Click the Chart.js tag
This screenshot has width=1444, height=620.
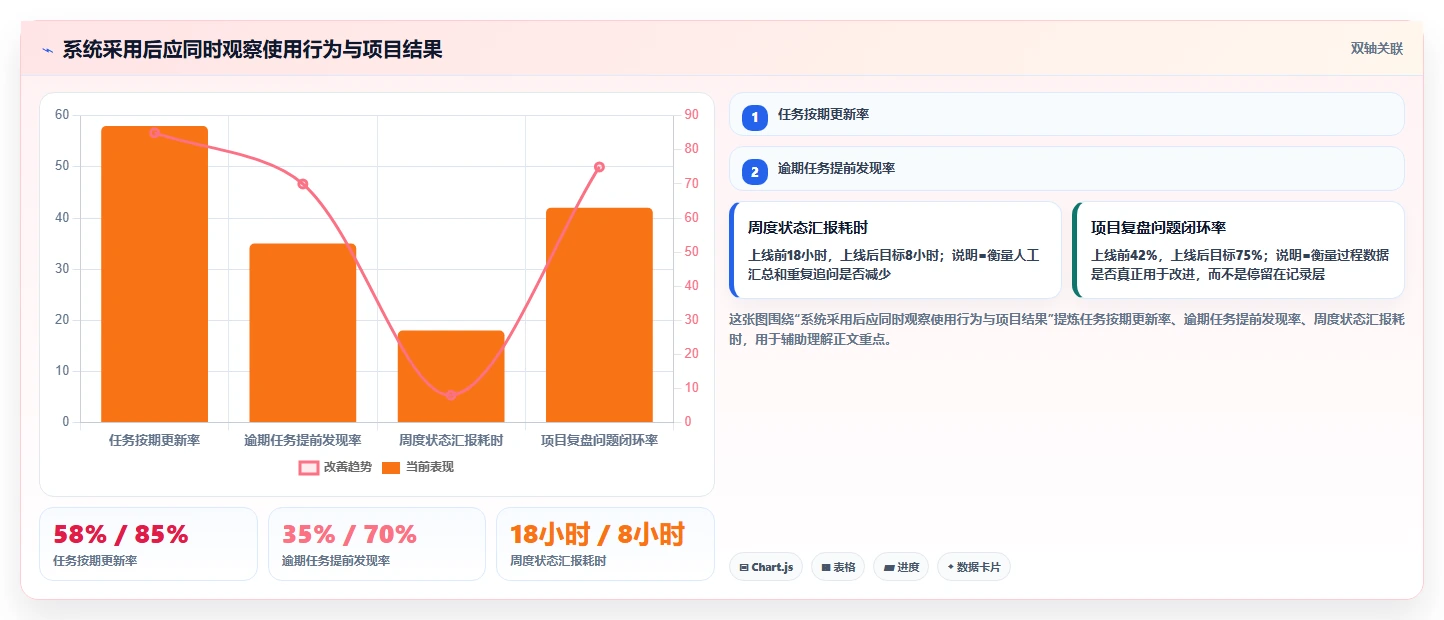click(766, 567)
